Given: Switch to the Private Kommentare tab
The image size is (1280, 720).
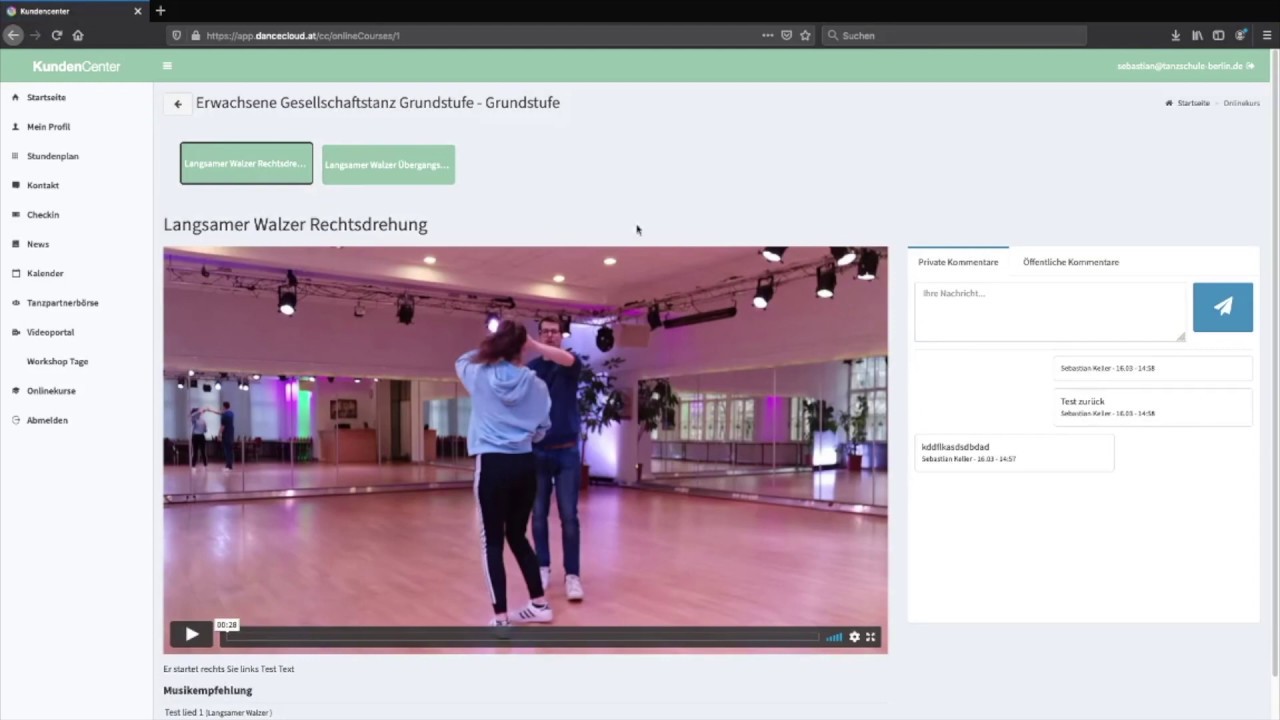Looking at the screenshot, I should (958, 262).
